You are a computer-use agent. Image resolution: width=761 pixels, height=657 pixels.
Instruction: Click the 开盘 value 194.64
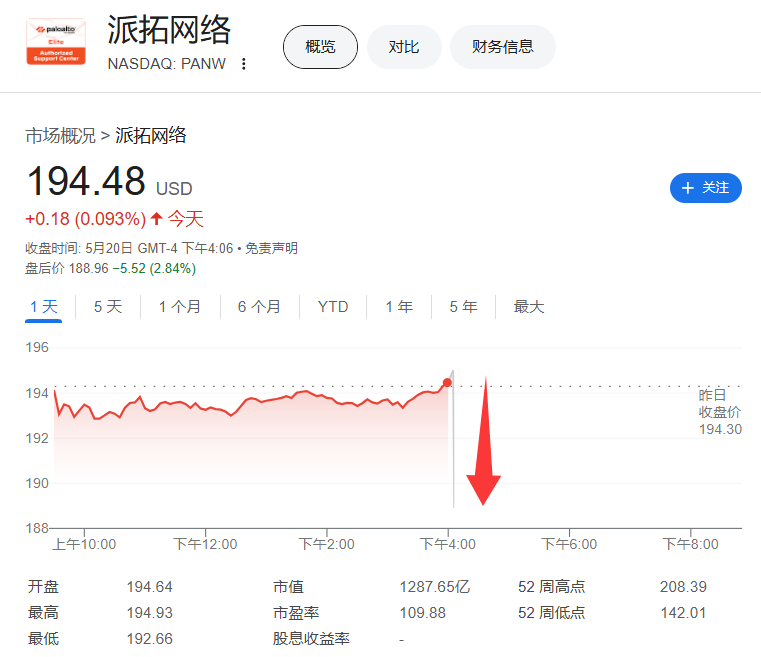pos(149,587)
